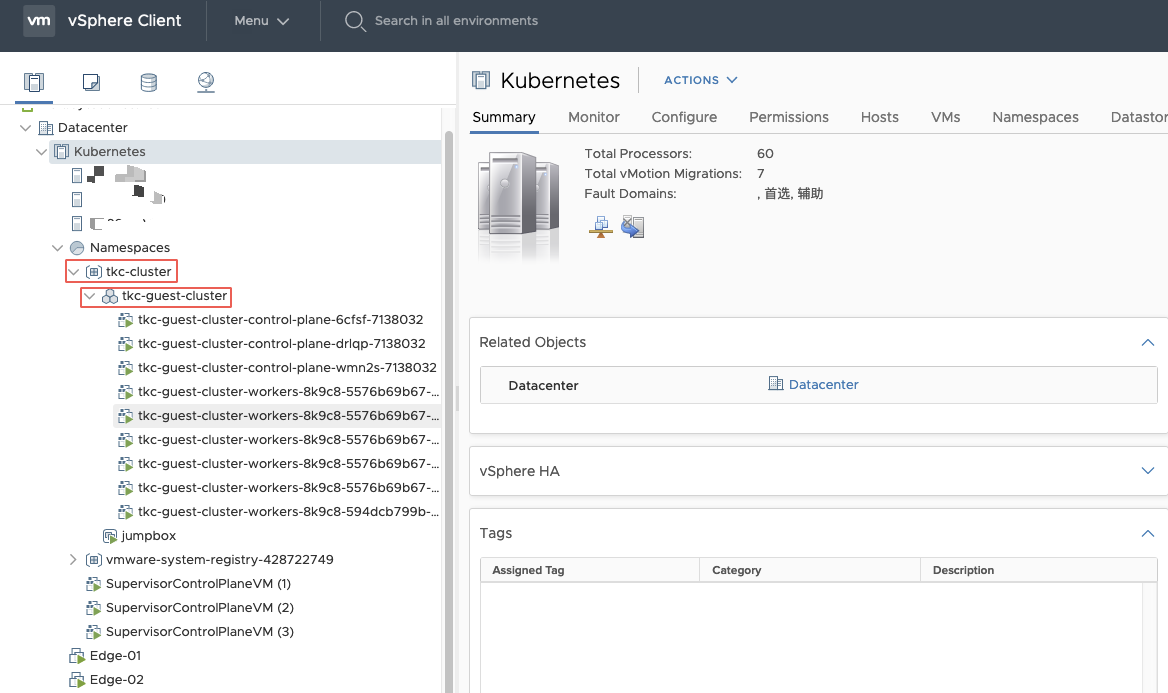Image resolution: width=1168 pixels, height=693 pixels.
Task: Collapse the Tags panel
Action: pyautogui.click(x=1148, y=534)
